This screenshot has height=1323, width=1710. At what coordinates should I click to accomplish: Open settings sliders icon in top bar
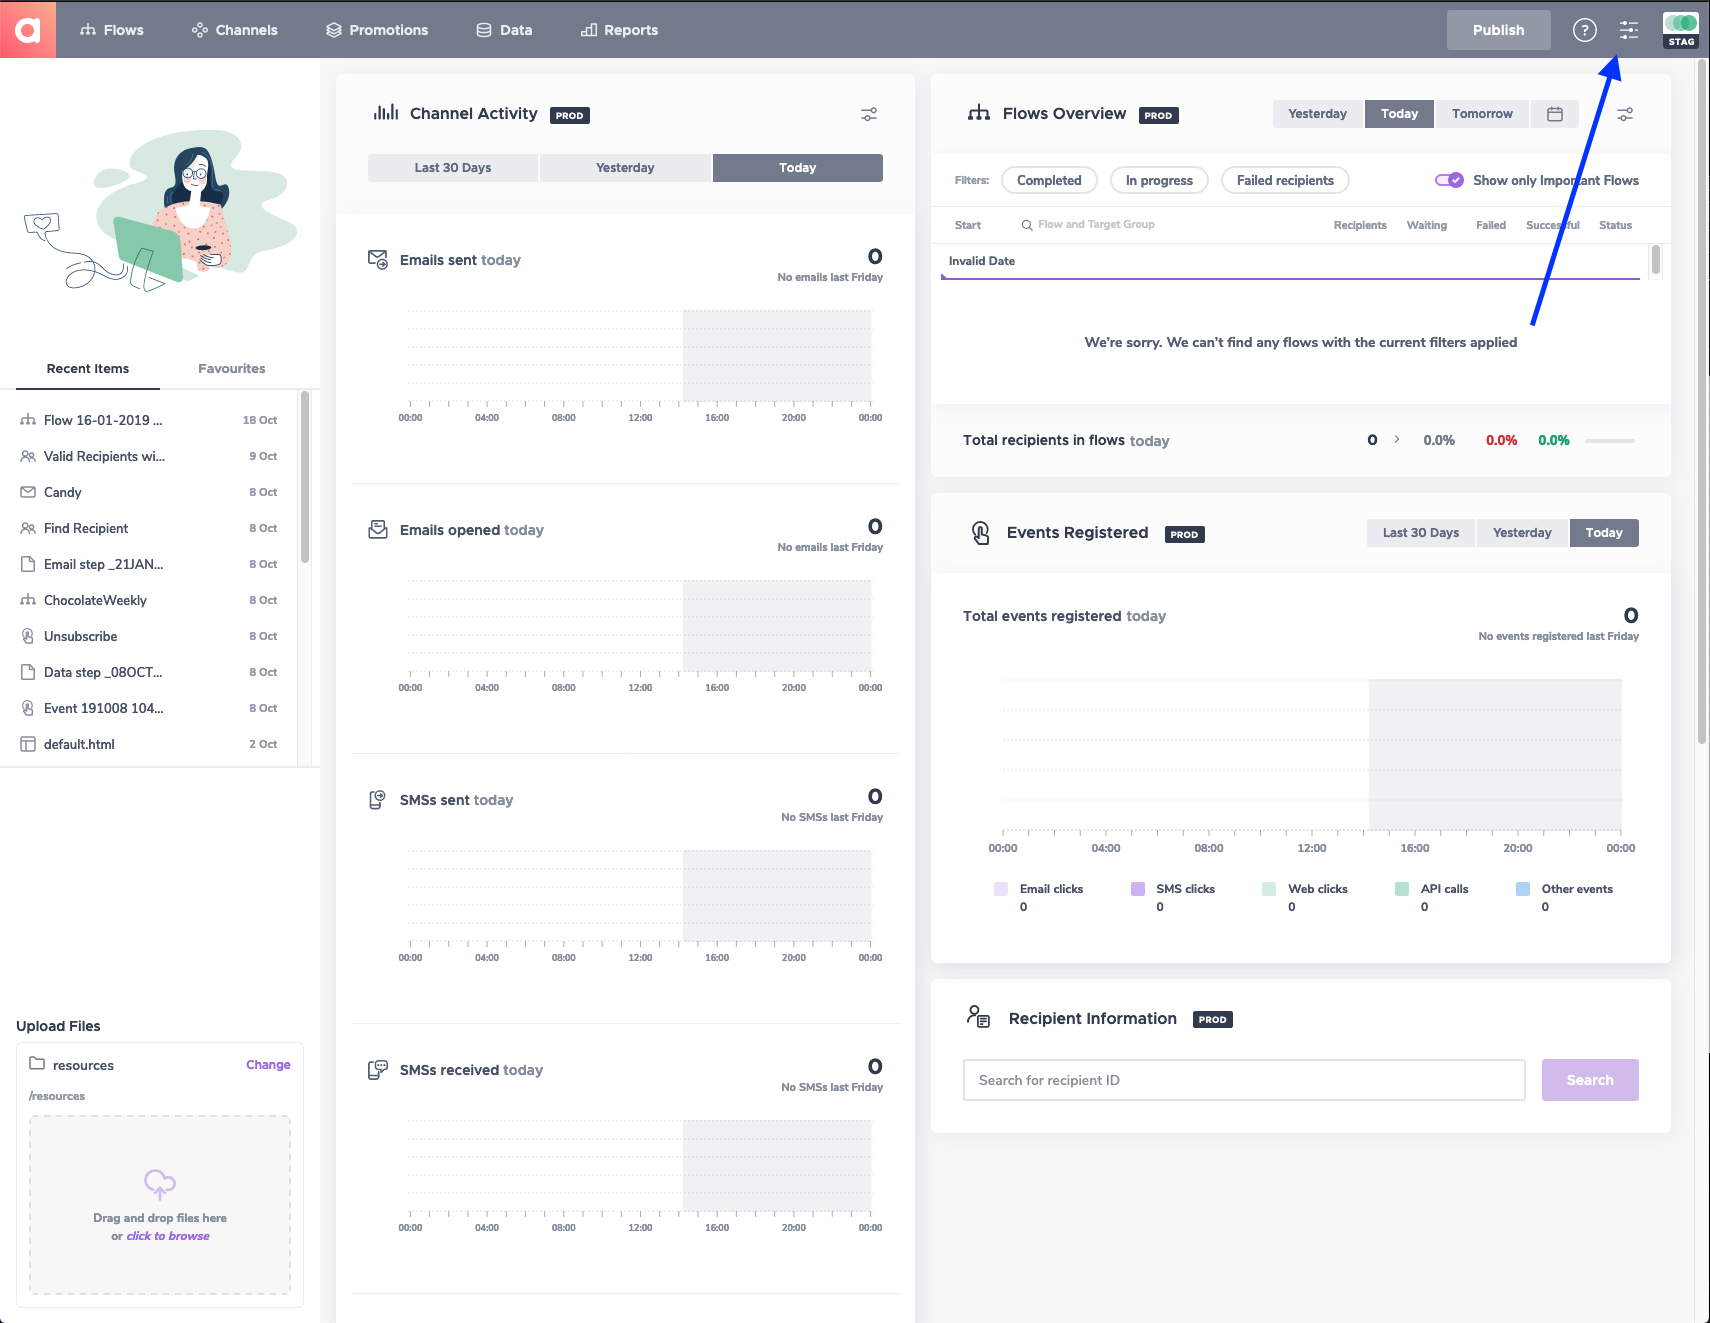click(1629, 30)
